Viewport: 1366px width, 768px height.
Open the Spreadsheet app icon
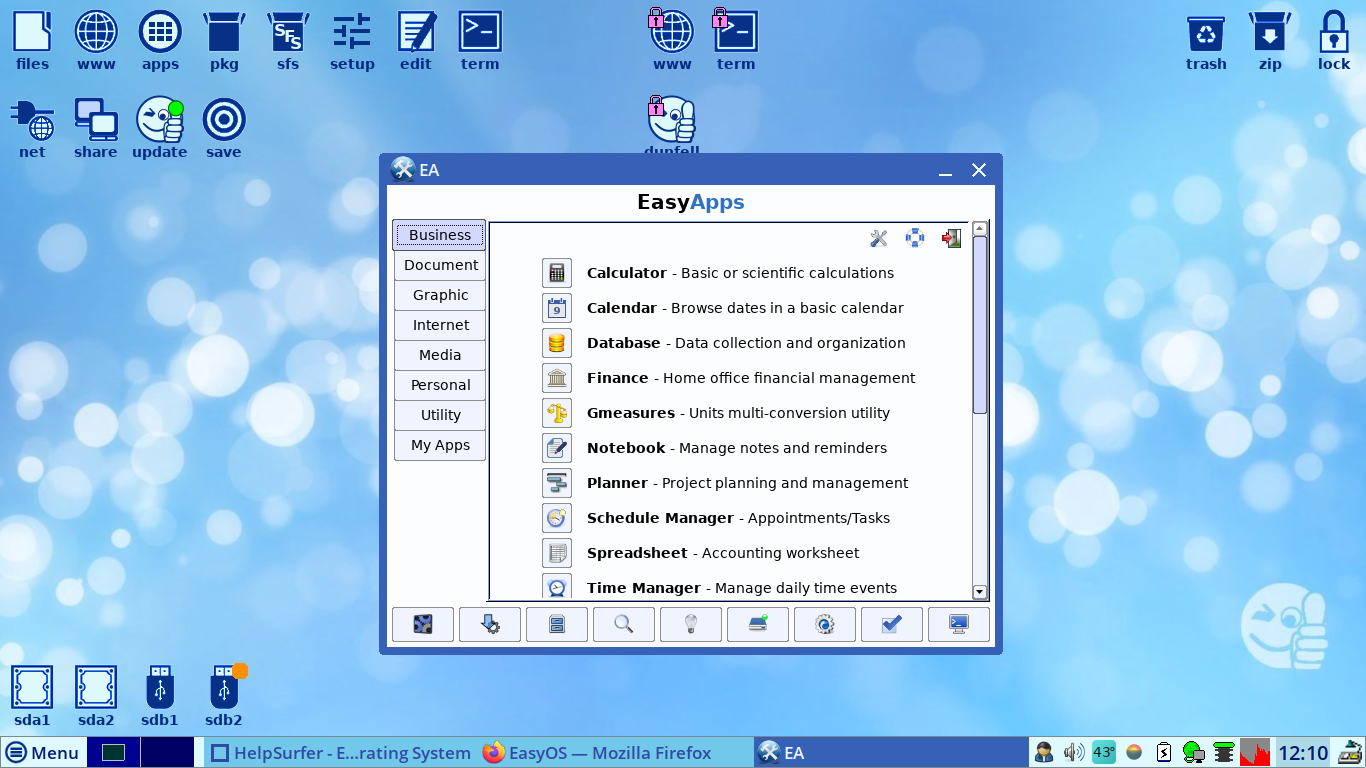pos(557,553)
